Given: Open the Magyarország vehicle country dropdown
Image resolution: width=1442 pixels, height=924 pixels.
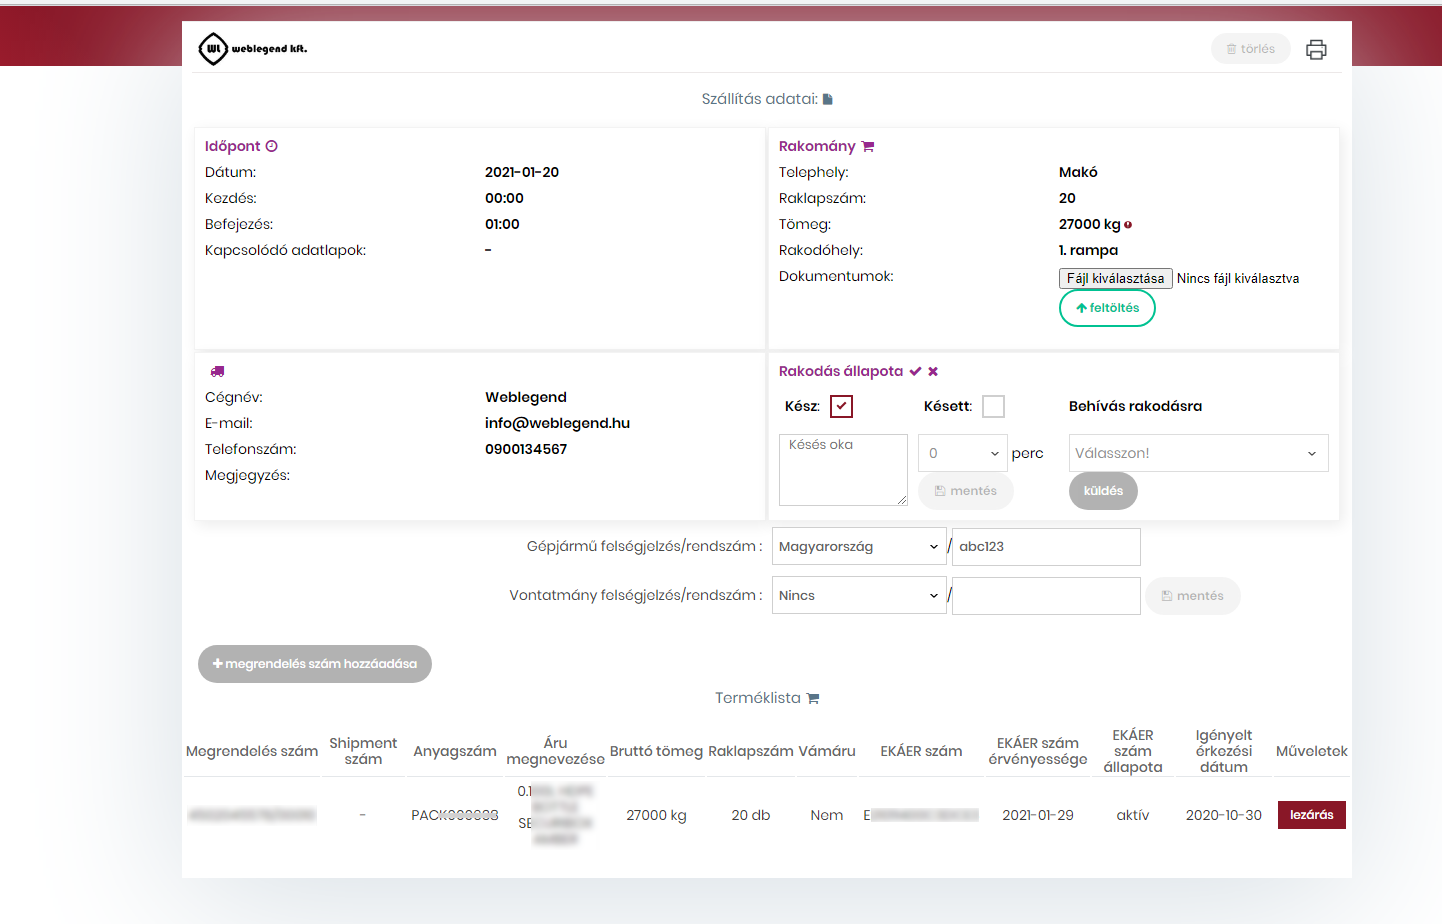Looking at the screenshot, I should (858, 546).
